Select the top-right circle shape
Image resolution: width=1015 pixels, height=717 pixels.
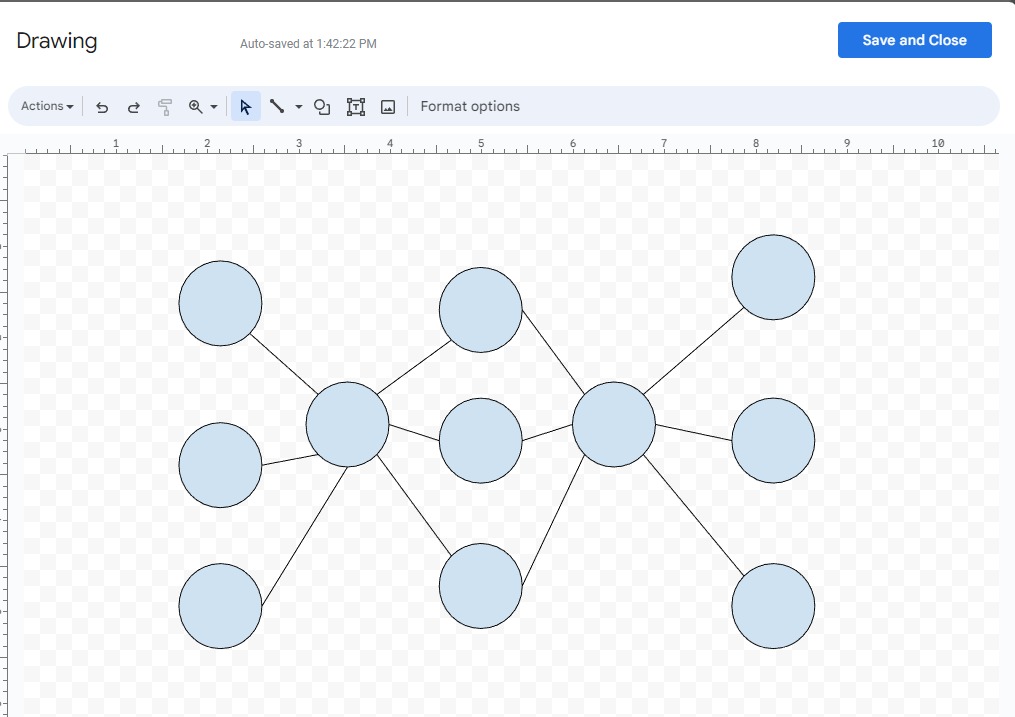[773, 277]
